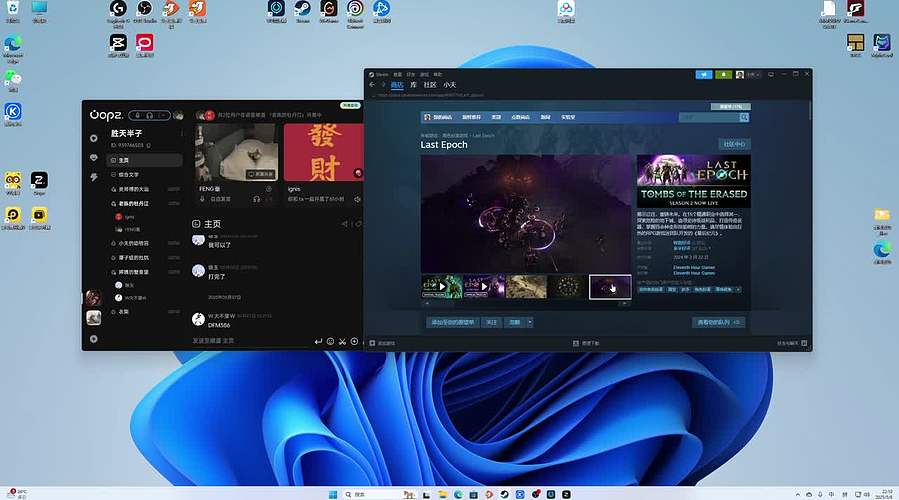
Task: Open second server avatar in Oopz rail
Action: (x=93, y=318)
